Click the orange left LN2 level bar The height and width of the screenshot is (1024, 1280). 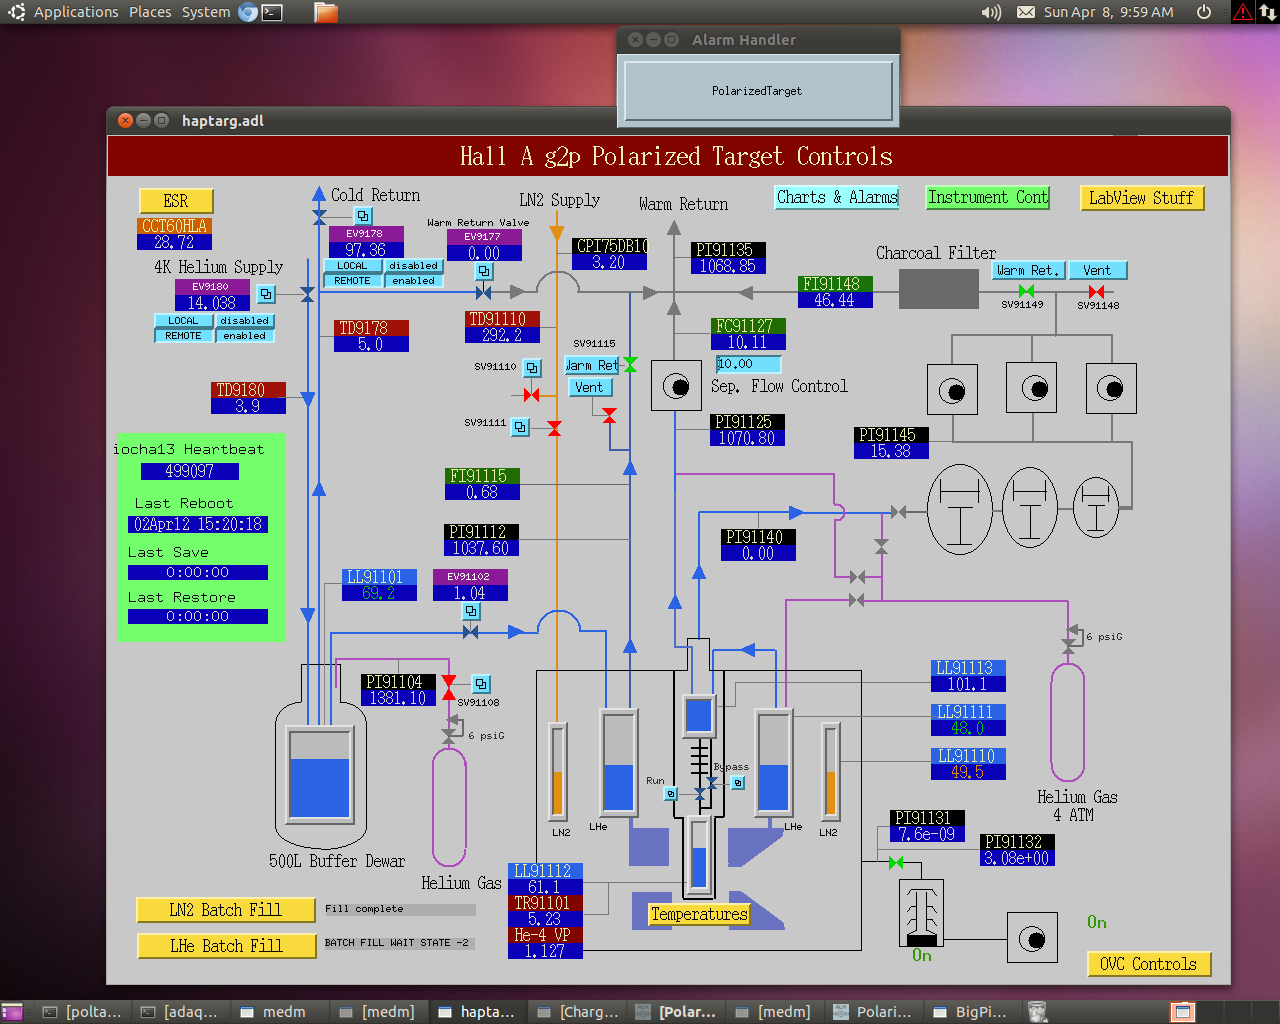click(558, 793)
